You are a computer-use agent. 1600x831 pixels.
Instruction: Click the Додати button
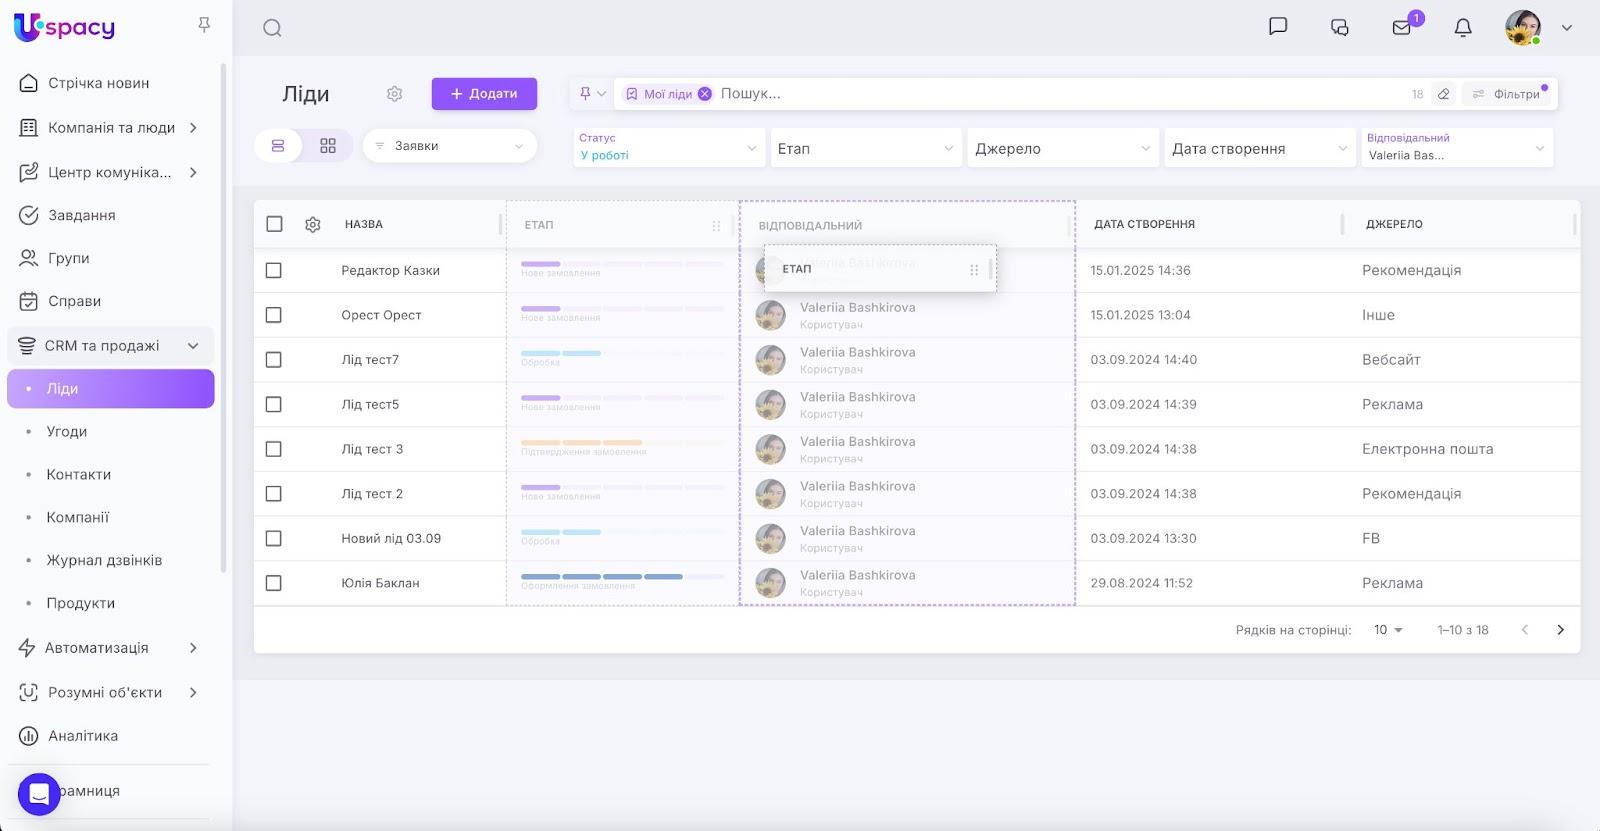click(x=484, y=94)
